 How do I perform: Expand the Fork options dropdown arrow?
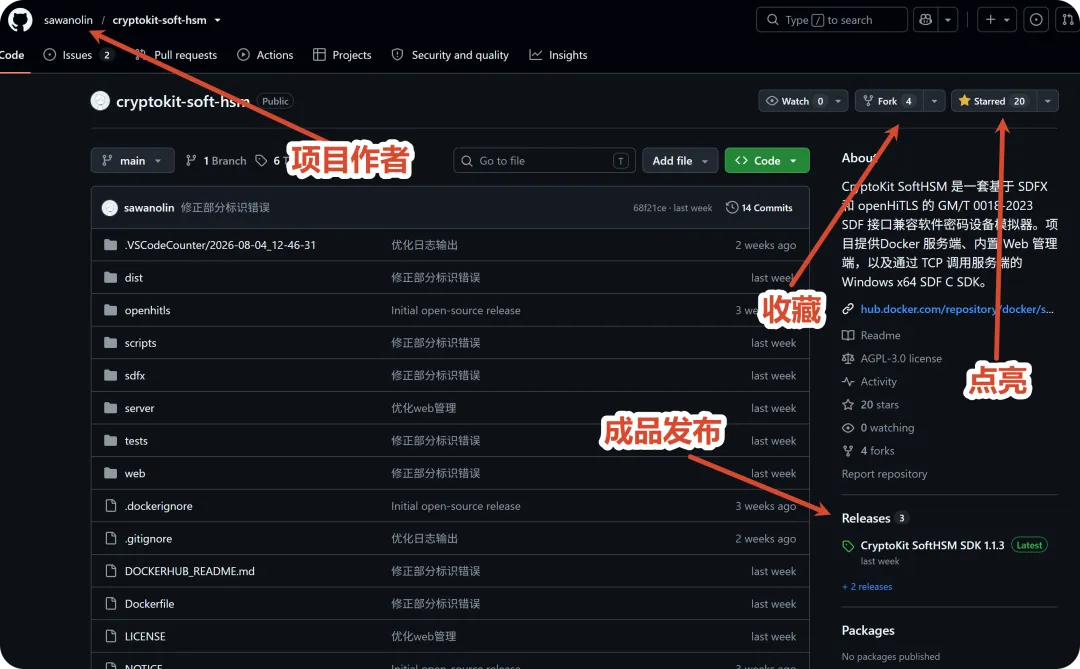pyautogui.click(x=934, y=101)
